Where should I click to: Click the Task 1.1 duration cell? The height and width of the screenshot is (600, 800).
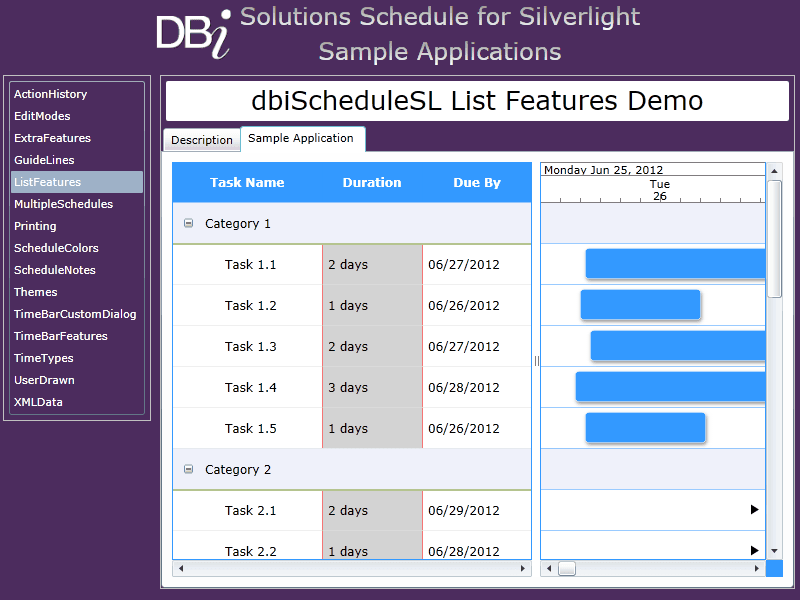click(372, 265)
